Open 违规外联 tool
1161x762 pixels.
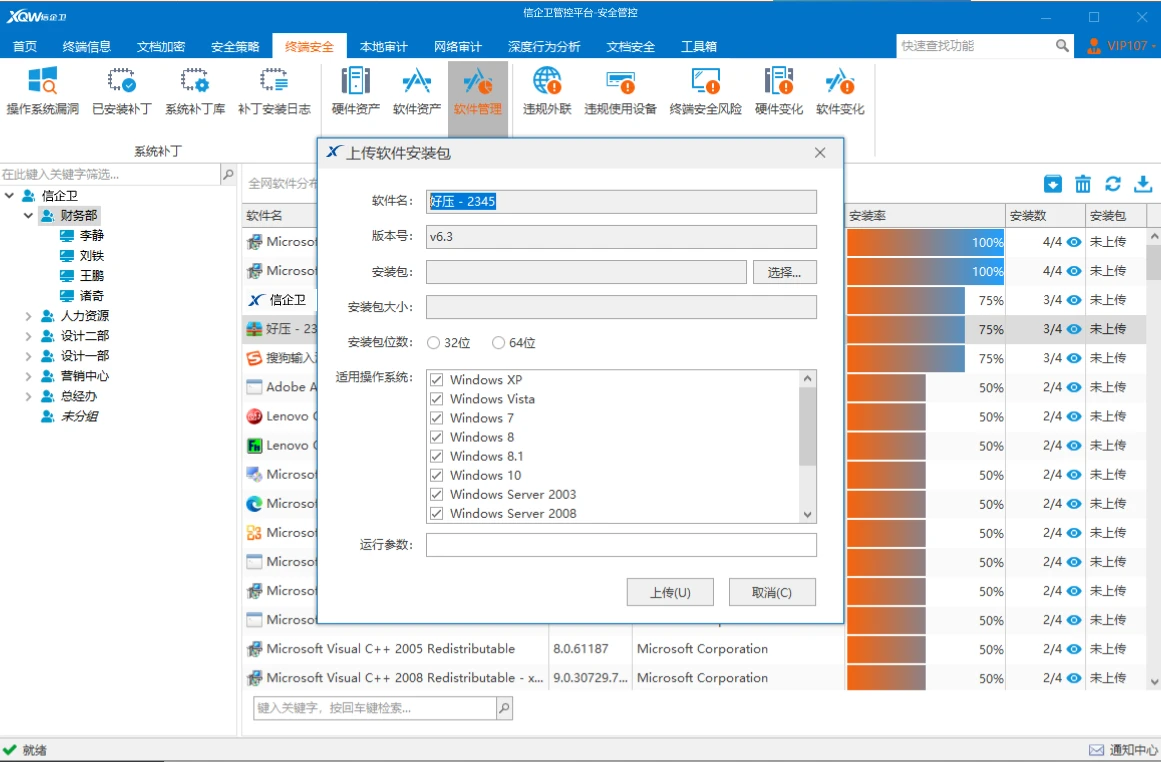coord(547,91)
